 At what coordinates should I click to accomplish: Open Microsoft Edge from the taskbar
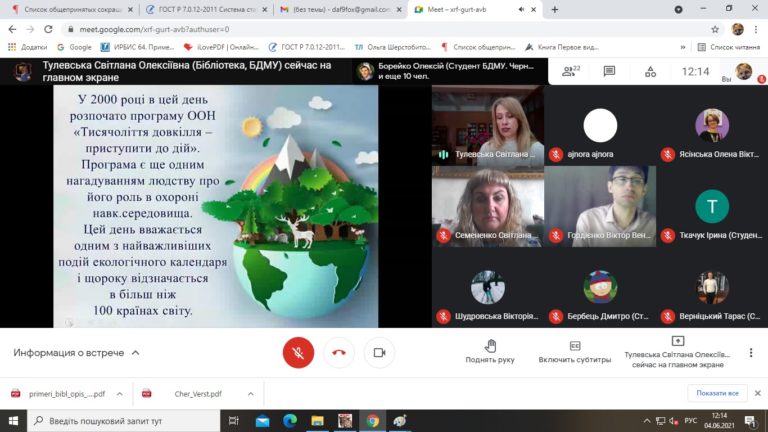pos(290,421)
